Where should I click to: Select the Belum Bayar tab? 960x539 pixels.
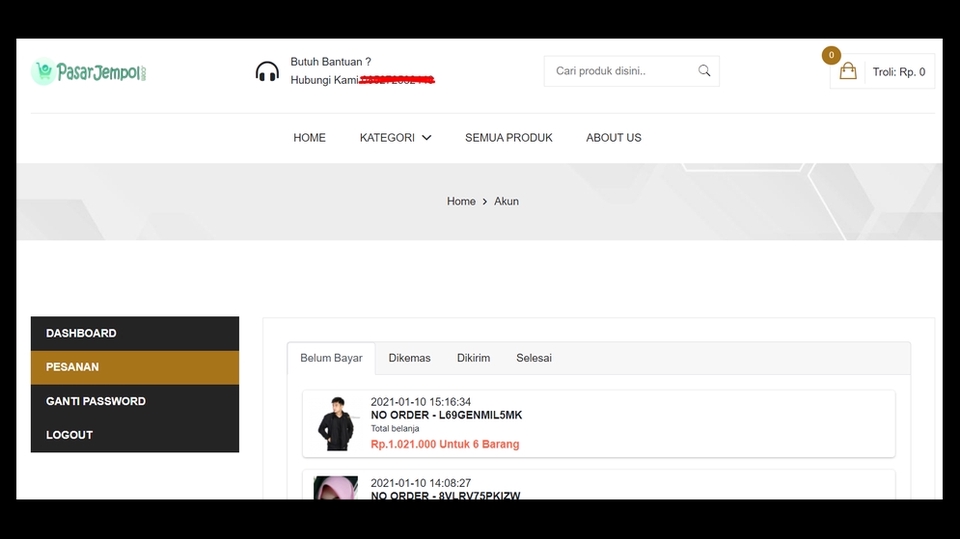[x=331, y=358]
